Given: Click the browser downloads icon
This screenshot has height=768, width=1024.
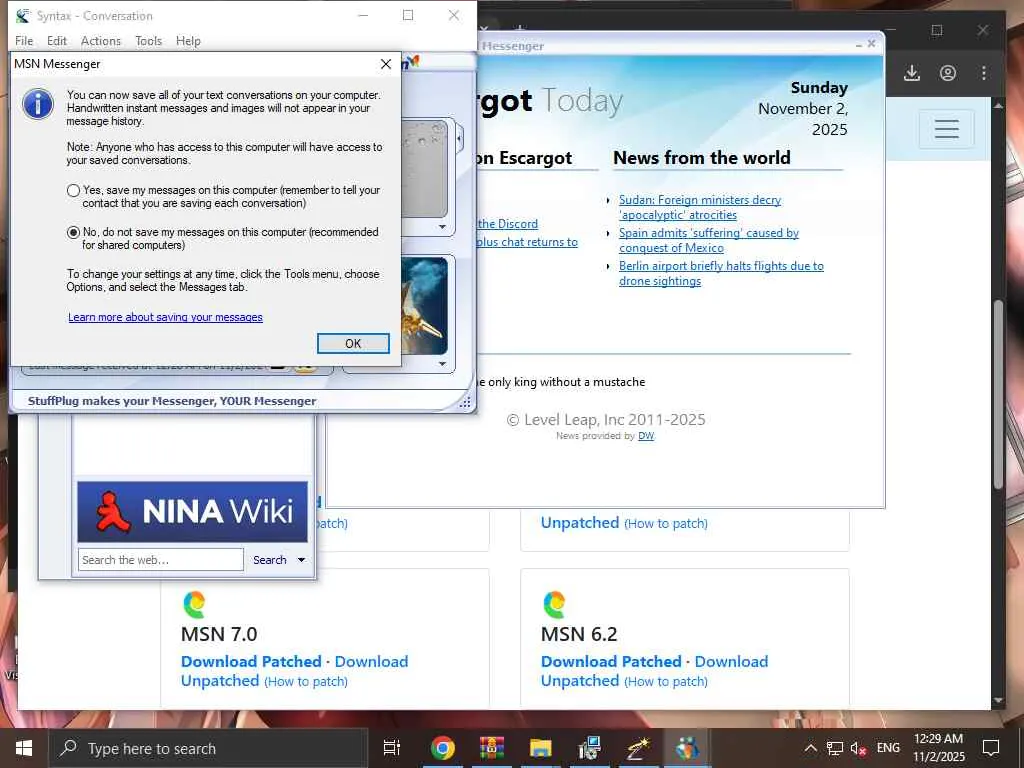Looking at the screenshot, I should click(x=912, y=73).
